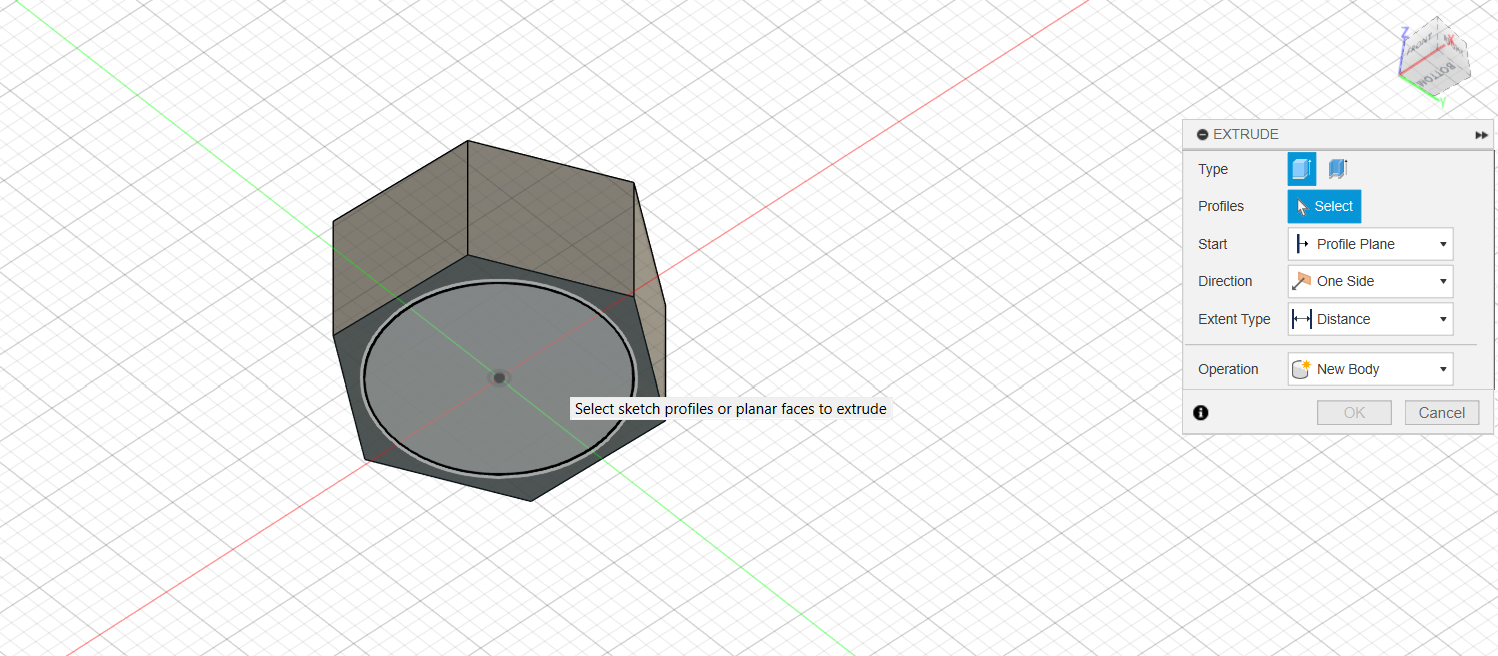Viewport: 1498px width, 656px height.
Task: Click the OK button
Action: [1354, 413]
